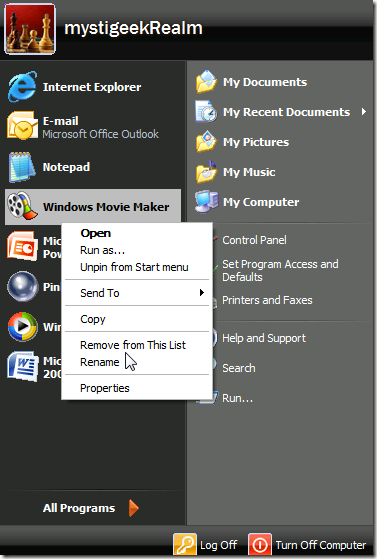Image resolution: width=377 pixels, height=559 pixels.
Task: Expand the Send To submenu arrow
Action: (202, 293)
